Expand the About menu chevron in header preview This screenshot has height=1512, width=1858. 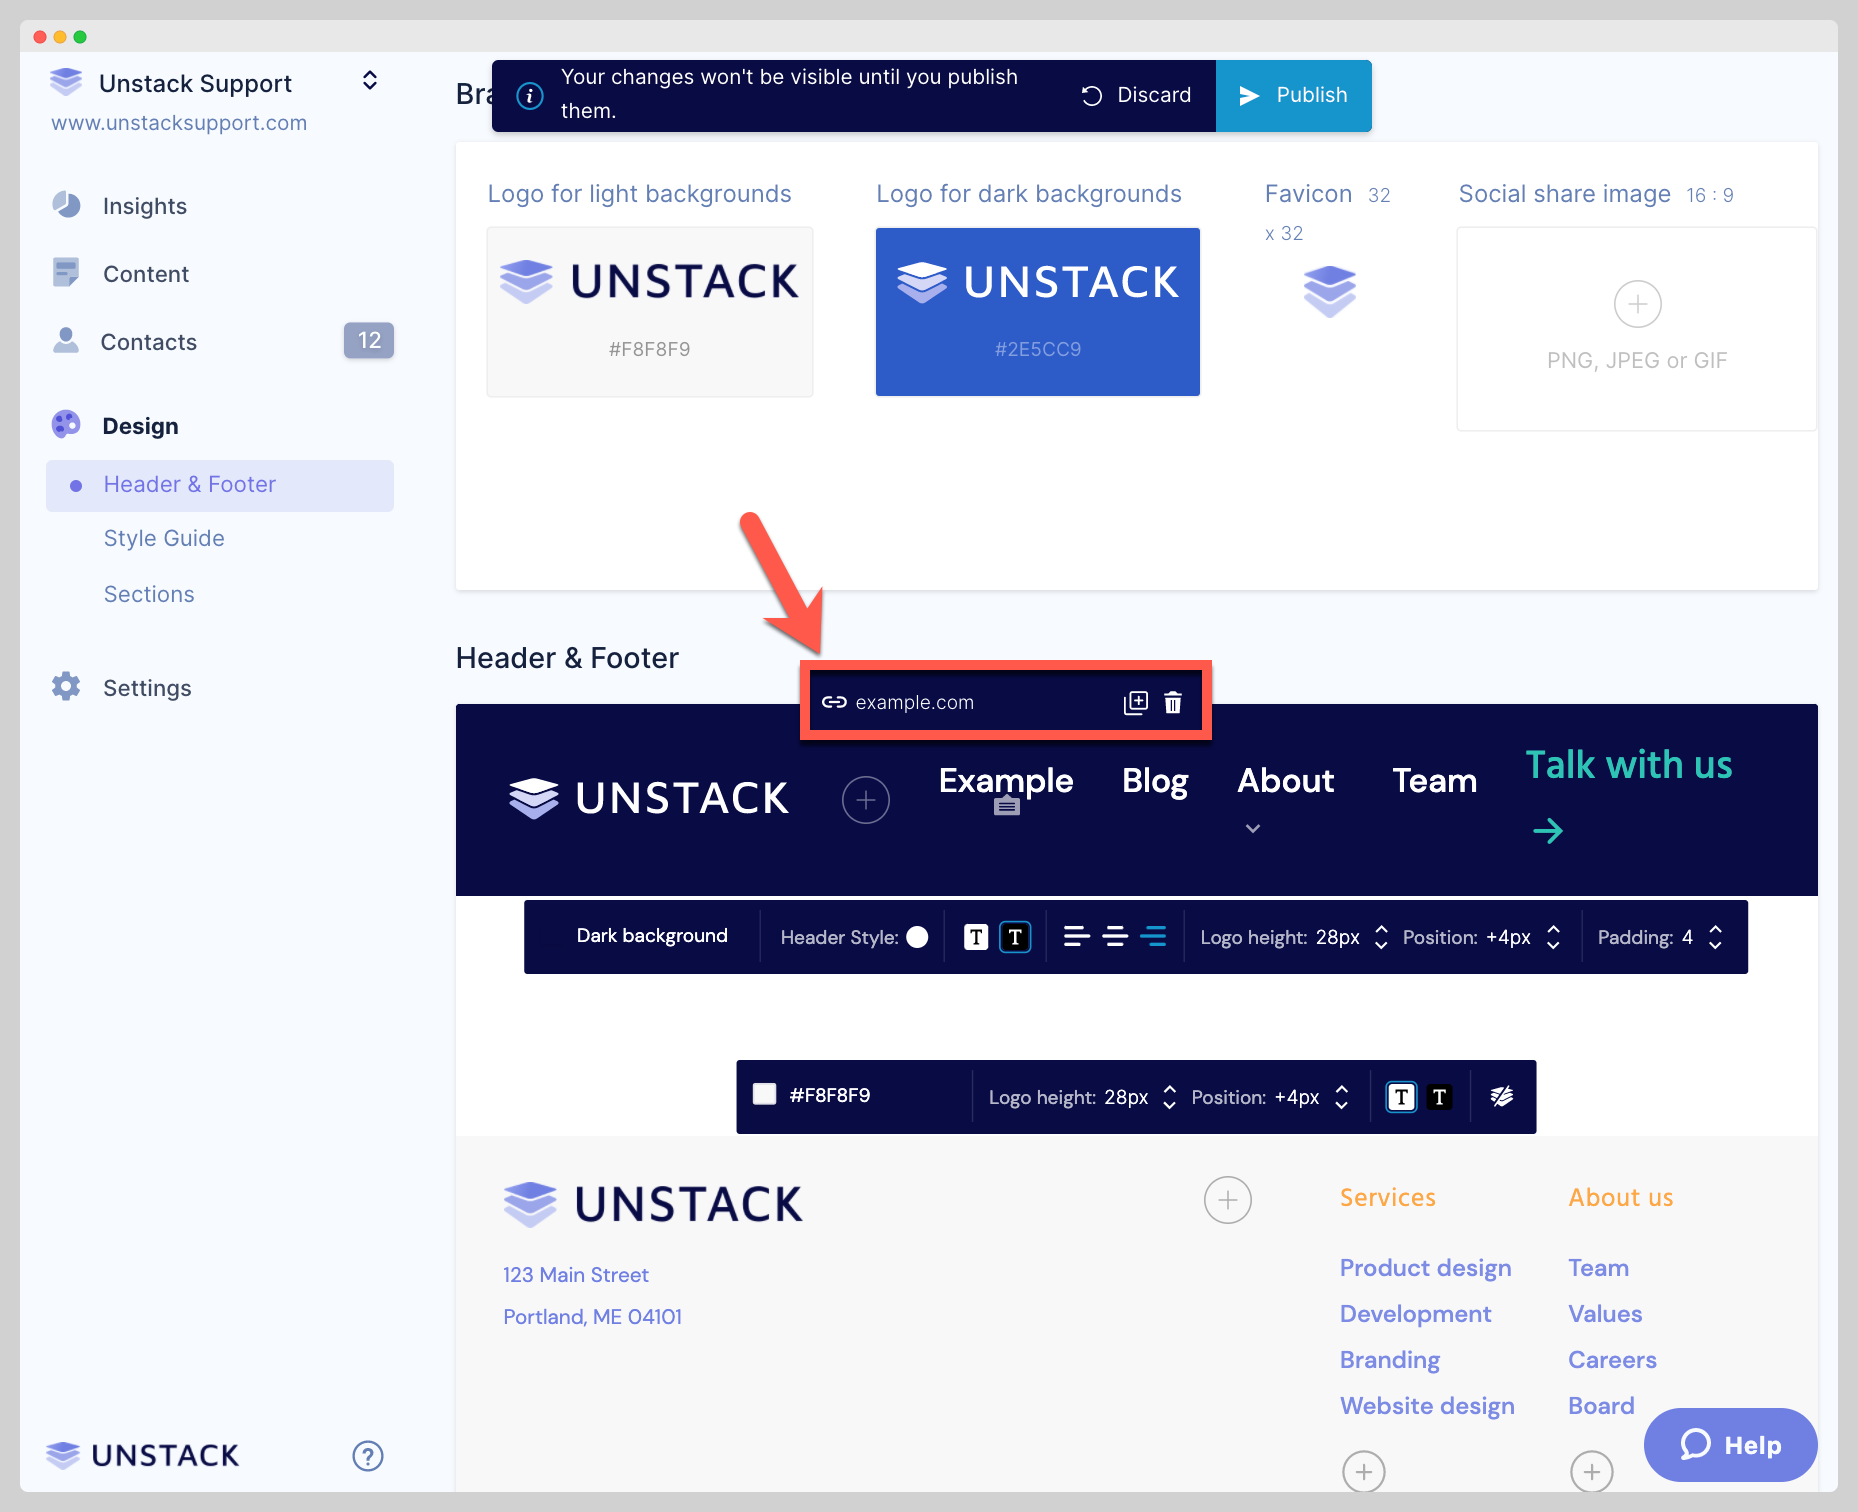[x=1251, y=829]
